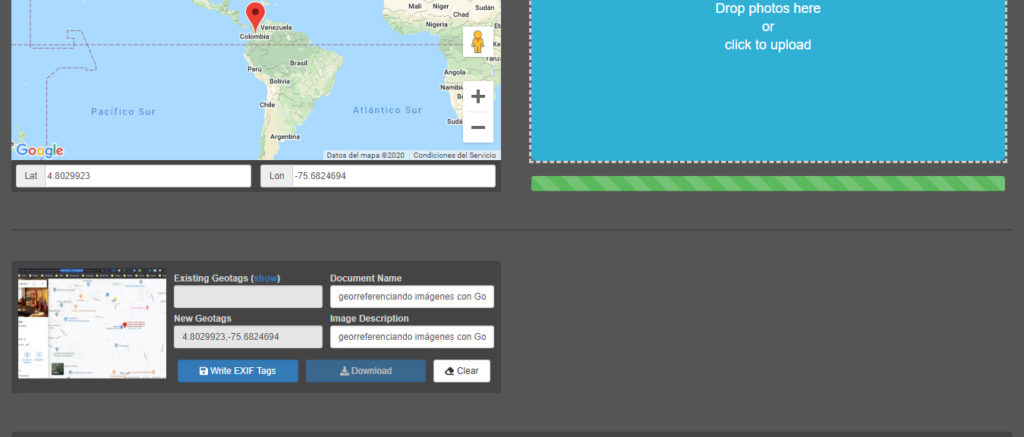Image resolution: width=1024 pixels, height=437 pixels.
Task: Click the Google logo on the map
Action: (x=39, y=151)
